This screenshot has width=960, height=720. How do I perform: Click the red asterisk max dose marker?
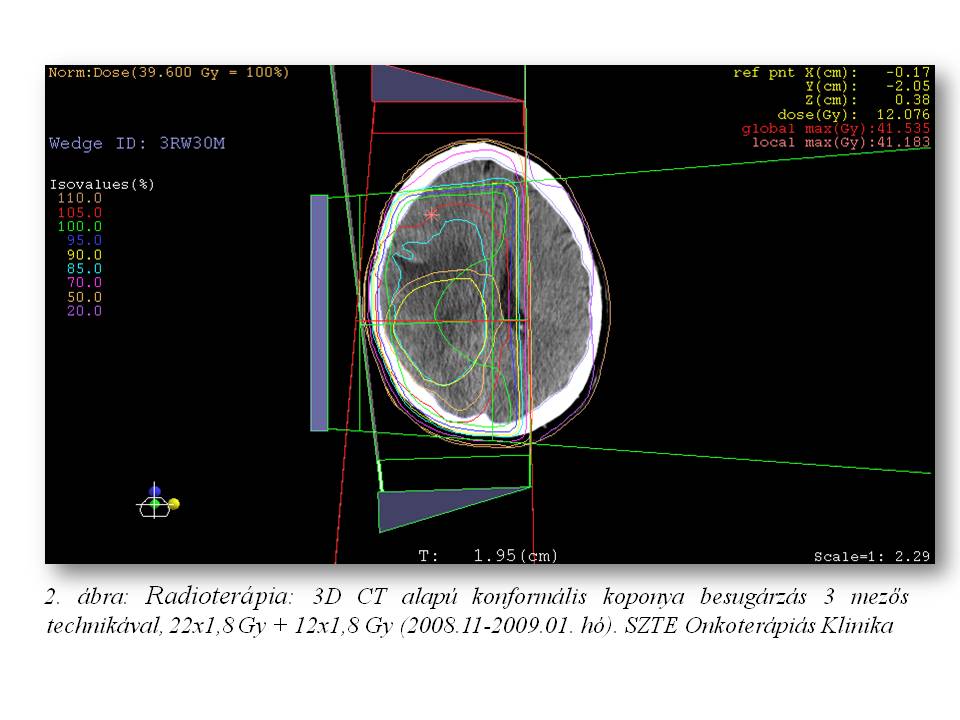(x=431, y=215)
